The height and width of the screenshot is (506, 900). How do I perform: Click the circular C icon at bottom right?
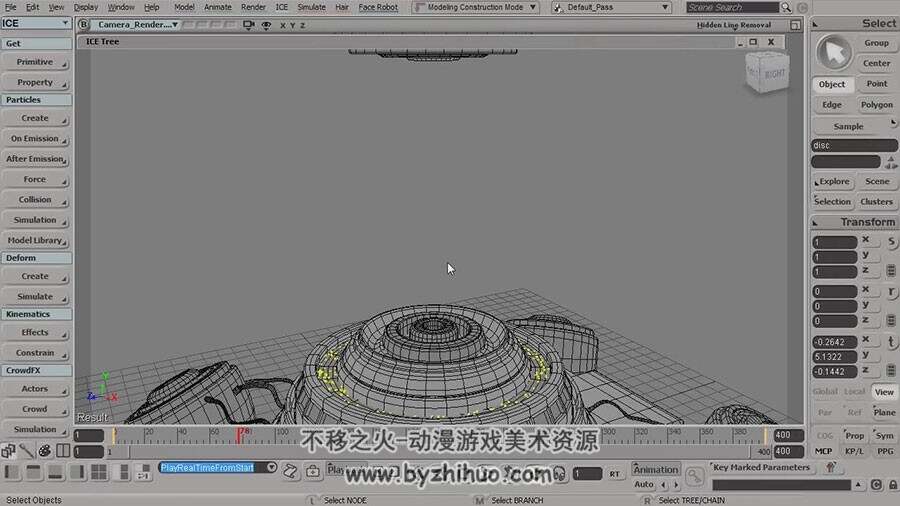click(876, 485)
